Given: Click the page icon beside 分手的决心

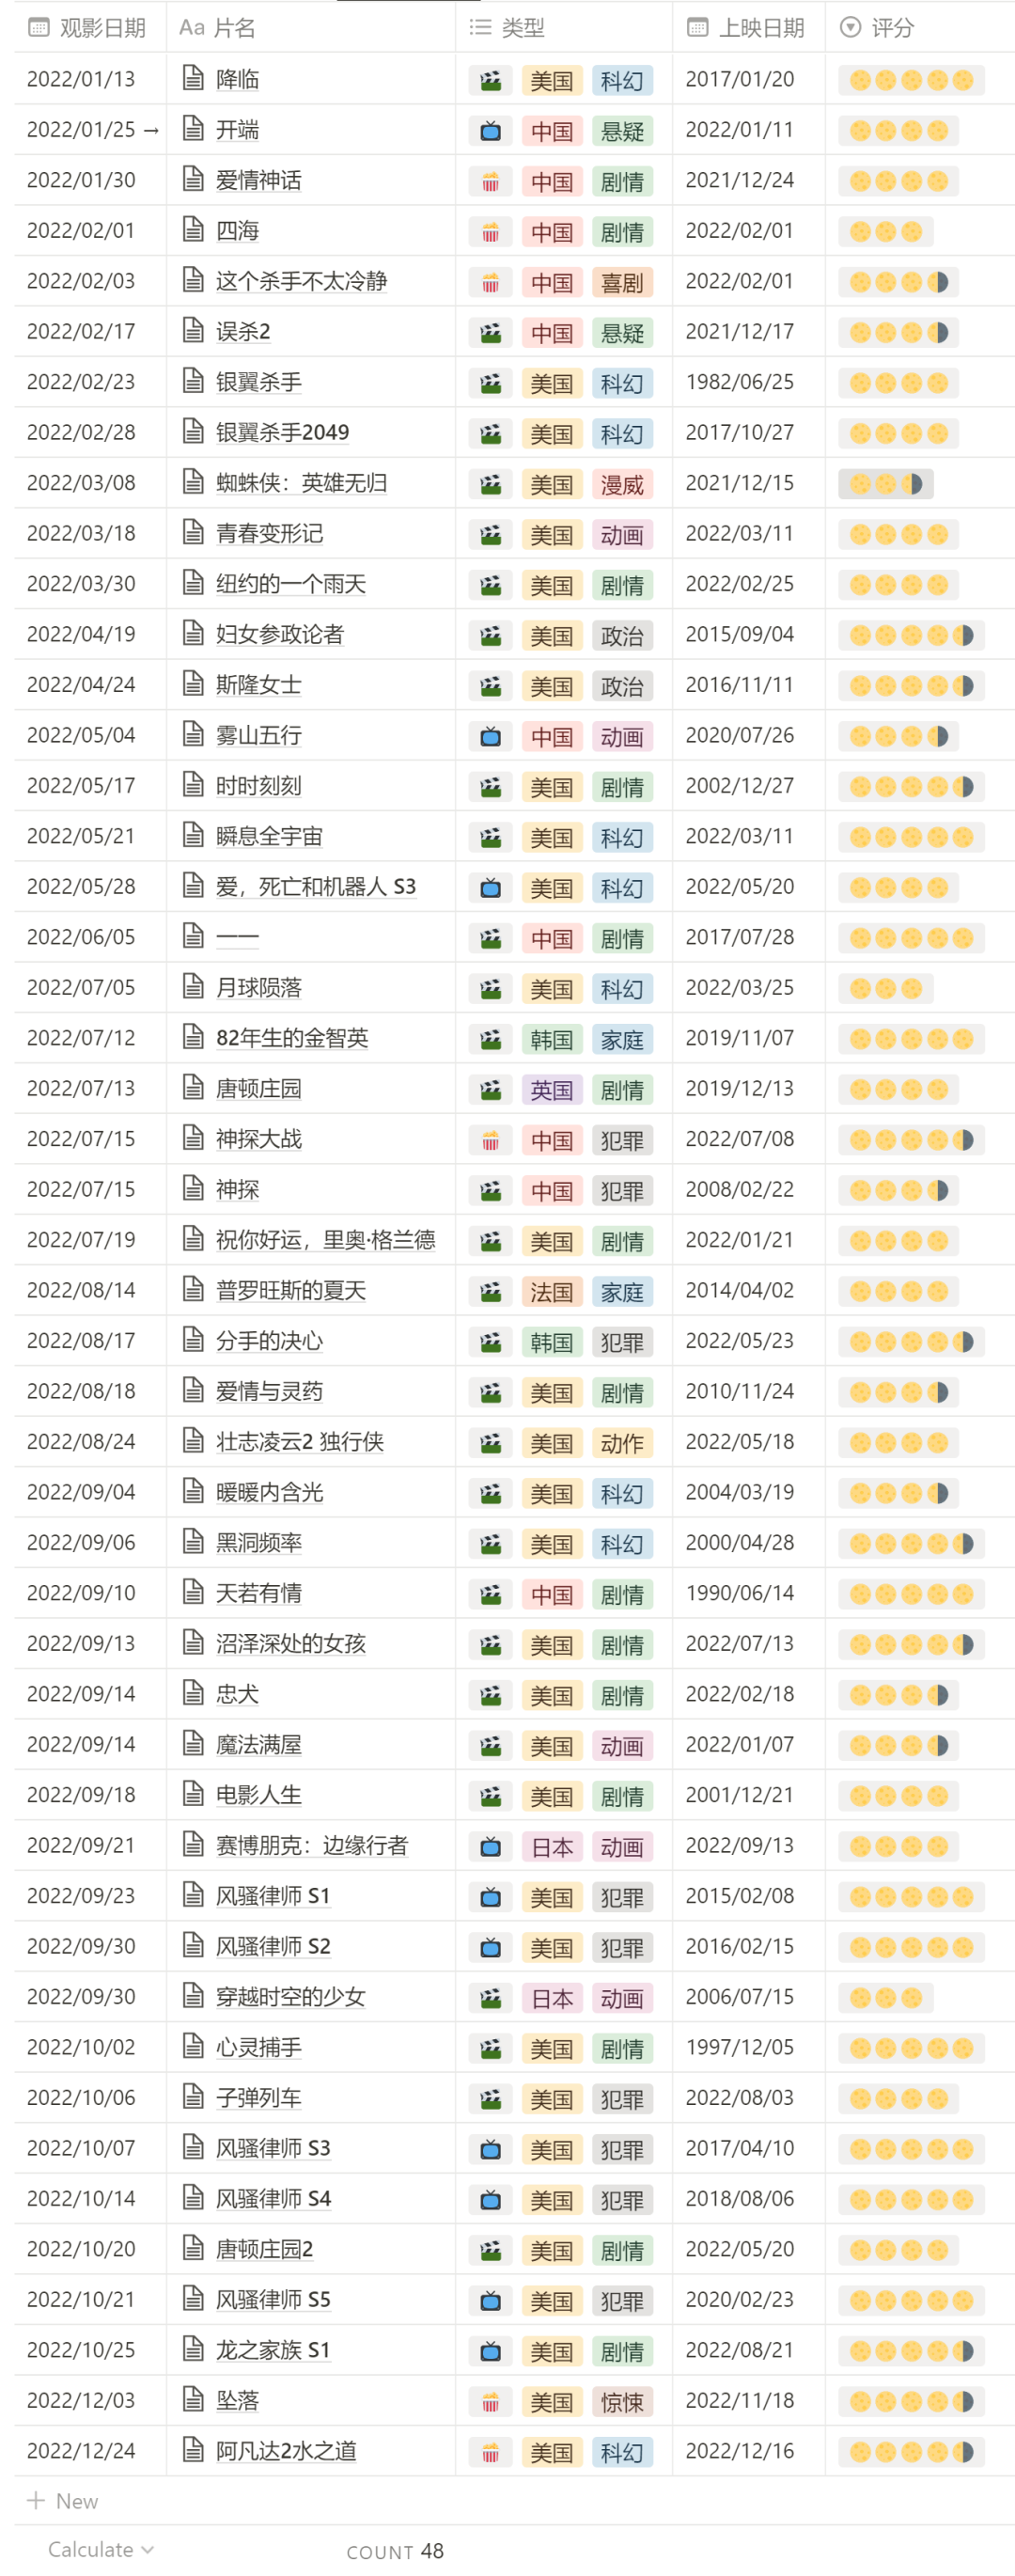Looking at the screenshot, I should [x=193, y=1340].
